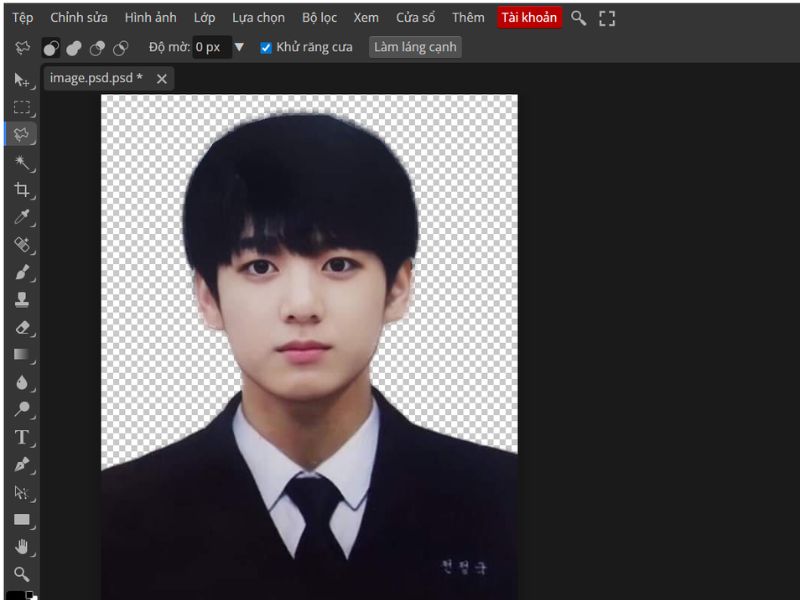Select the Brush tool

tap(21, 272)
